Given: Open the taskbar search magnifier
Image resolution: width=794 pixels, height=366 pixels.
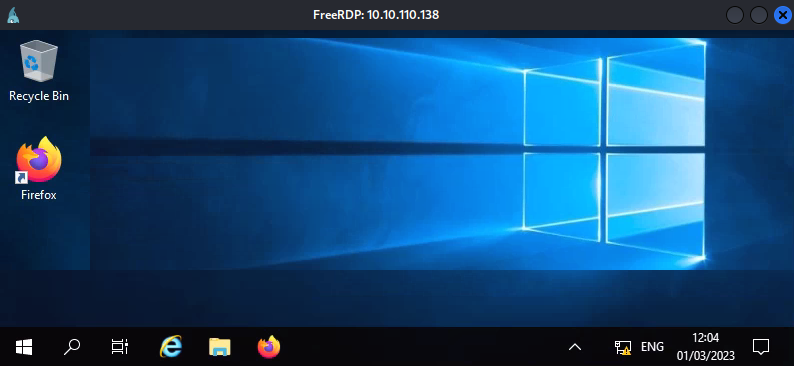Looking at the screenshot, I should point(72,347).
